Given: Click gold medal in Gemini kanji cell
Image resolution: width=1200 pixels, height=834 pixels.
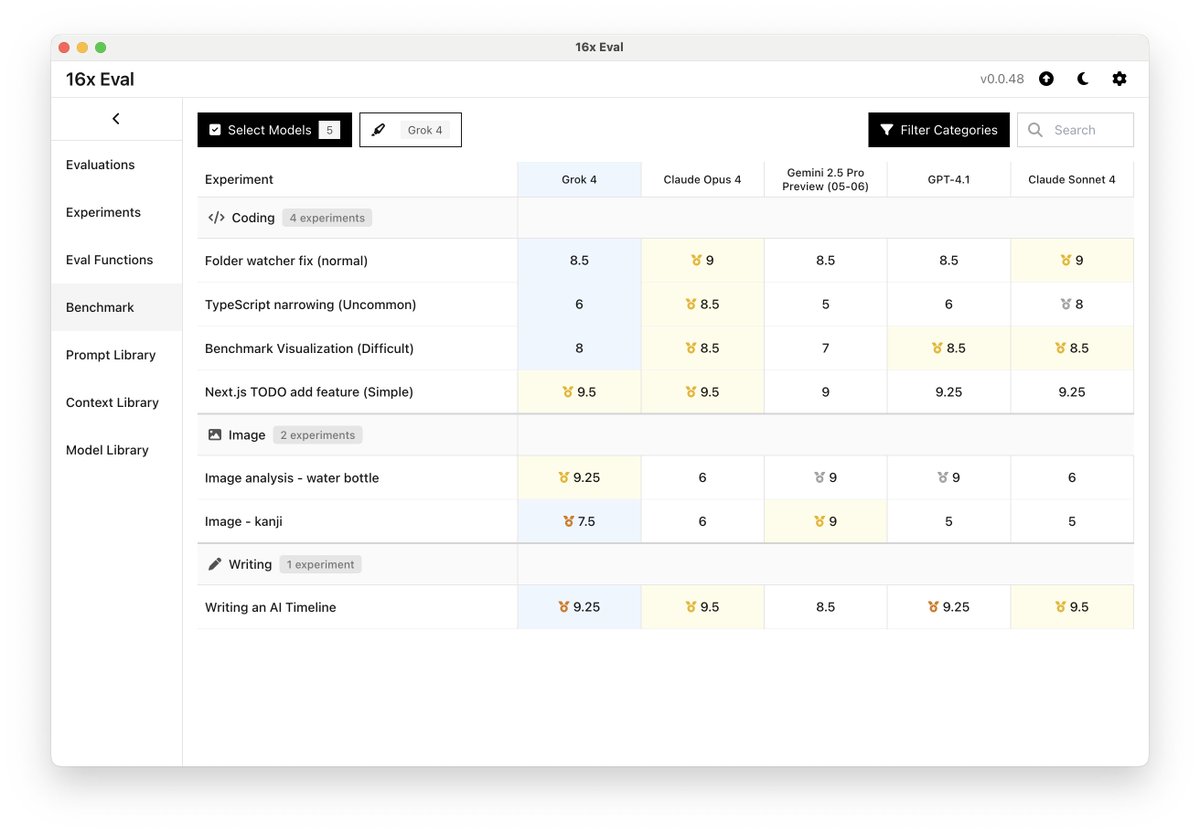Looking at the screenshot, I should click(819, 521).
